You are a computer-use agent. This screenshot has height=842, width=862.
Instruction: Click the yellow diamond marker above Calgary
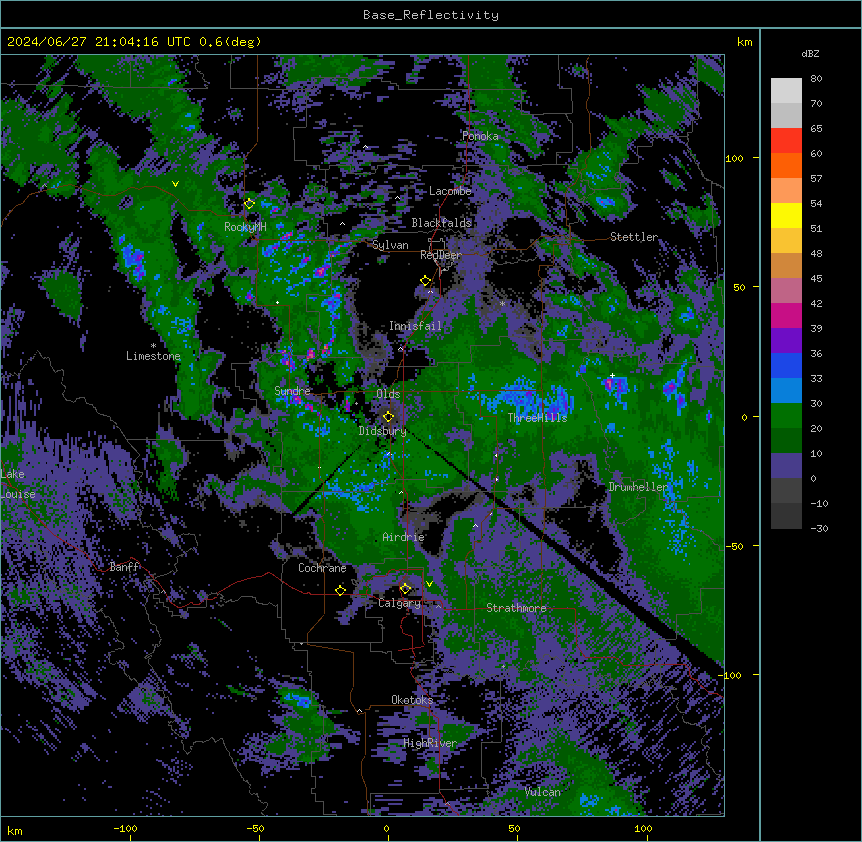click(x=405, y=589)
